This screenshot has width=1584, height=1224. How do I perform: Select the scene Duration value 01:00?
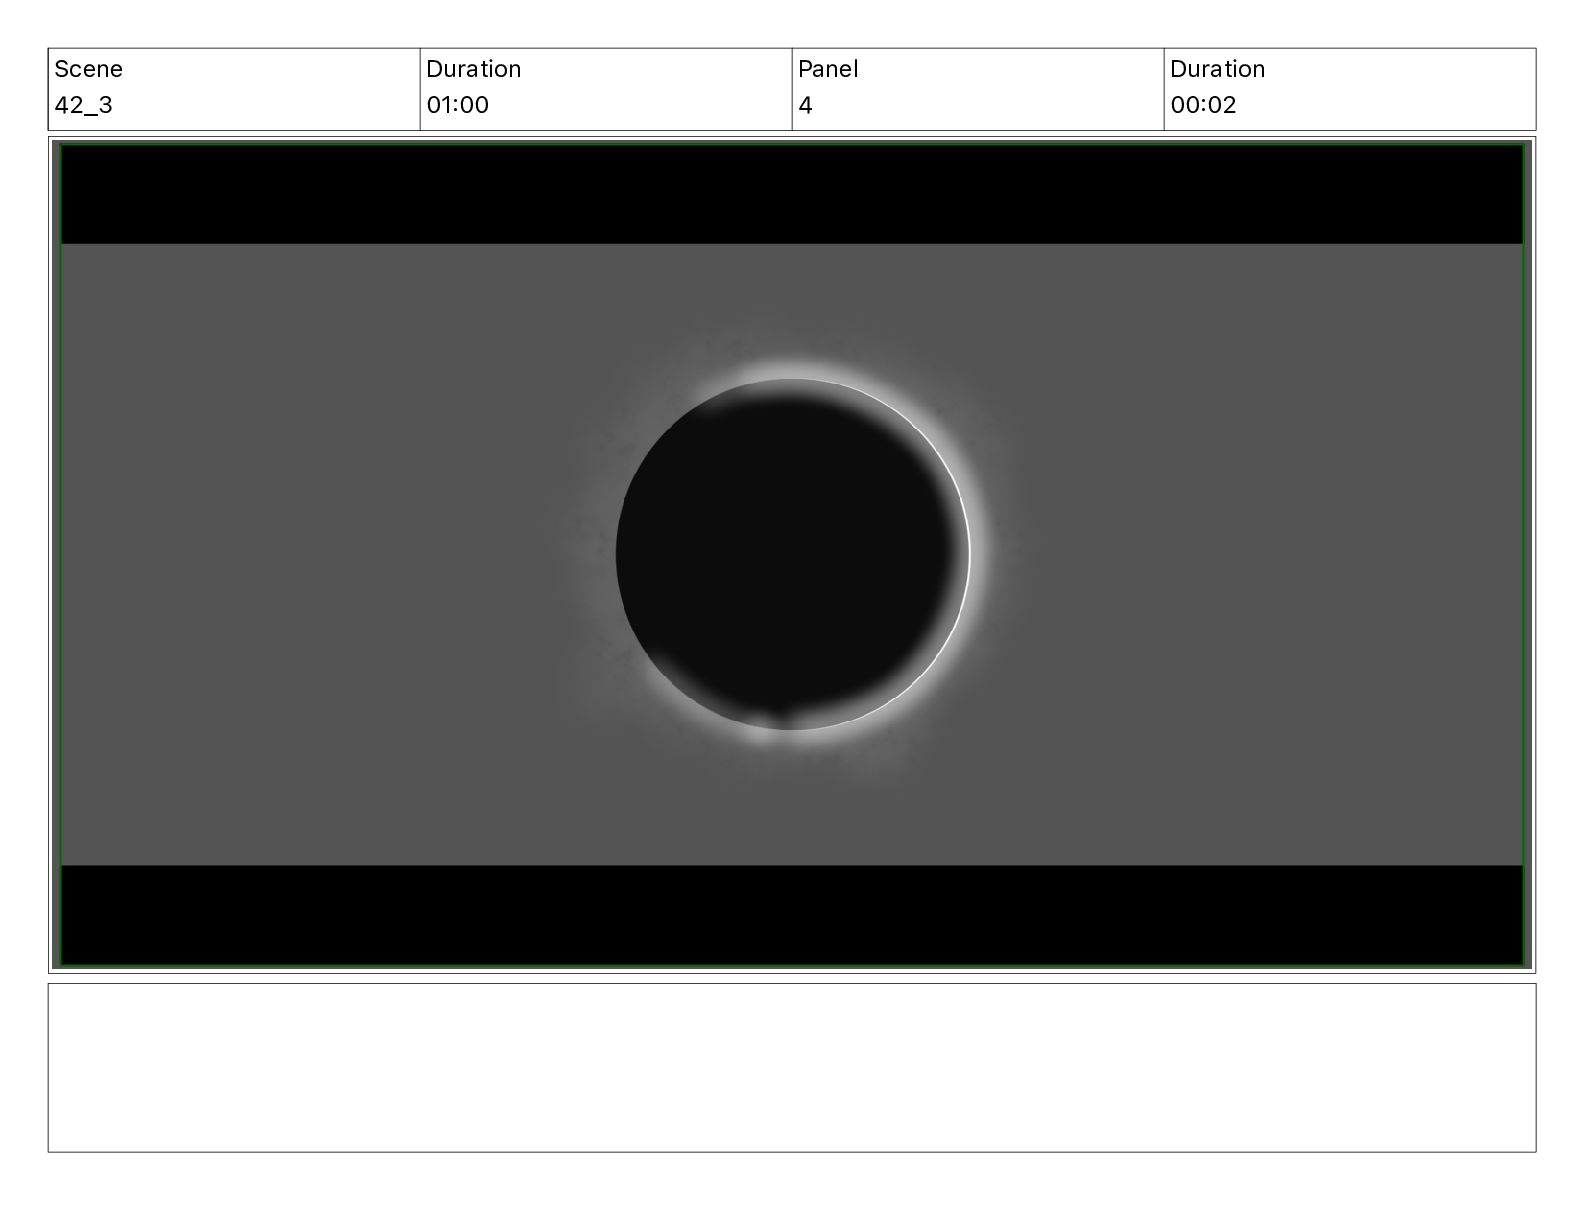click(x=457, y=105)
